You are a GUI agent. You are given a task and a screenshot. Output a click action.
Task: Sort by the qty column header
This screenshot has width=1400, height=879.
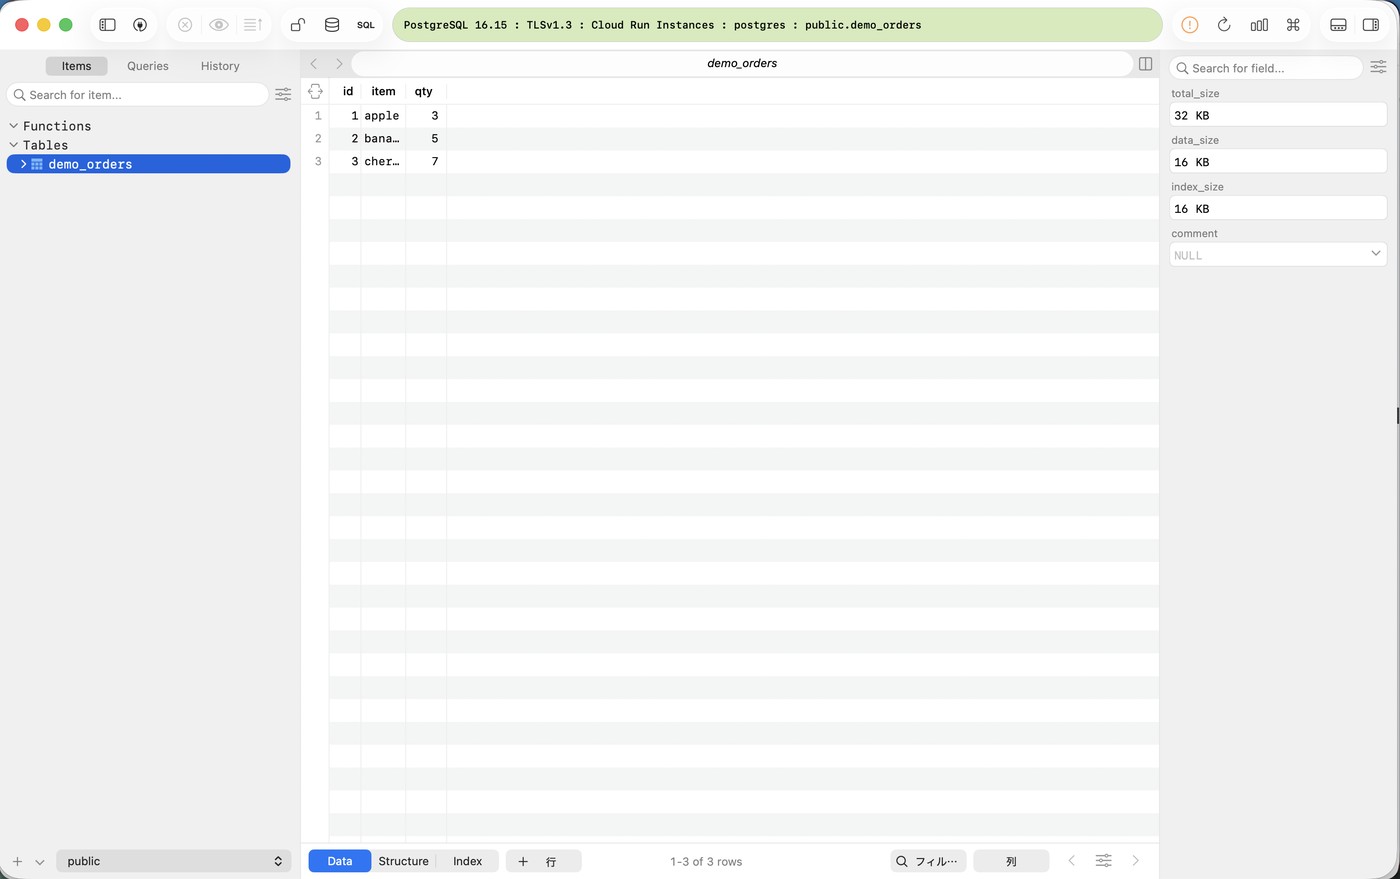(424, 91)
